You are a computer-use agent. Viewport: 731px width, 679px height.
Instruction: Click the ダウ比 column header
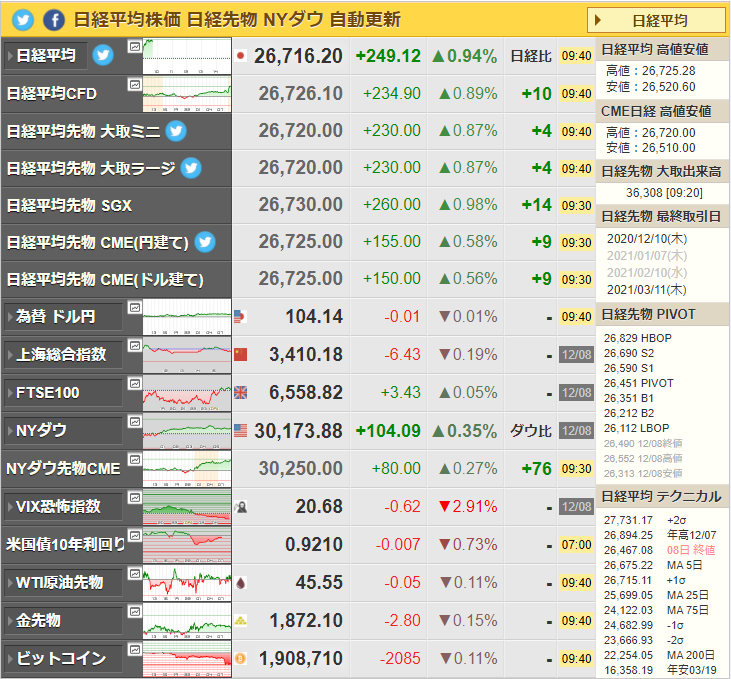pos(531,430)
